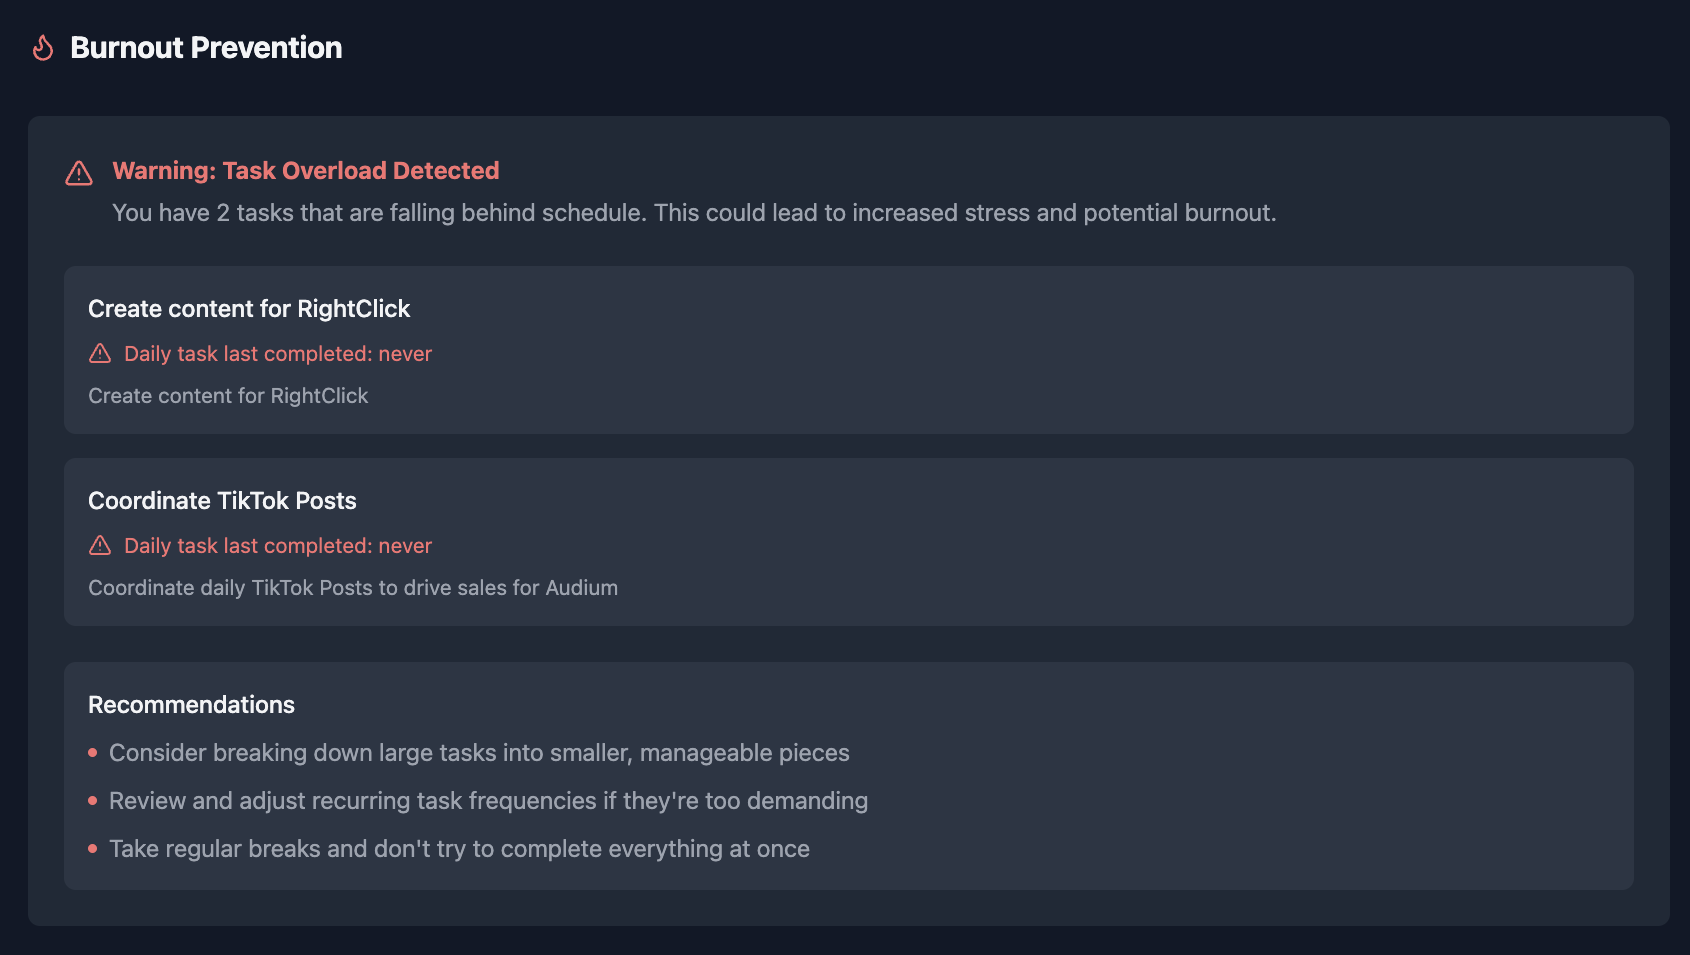Click the Audium TikTok sales description text
The image size is (1690, 955).
pyautogui.click(x=353, y=588)
